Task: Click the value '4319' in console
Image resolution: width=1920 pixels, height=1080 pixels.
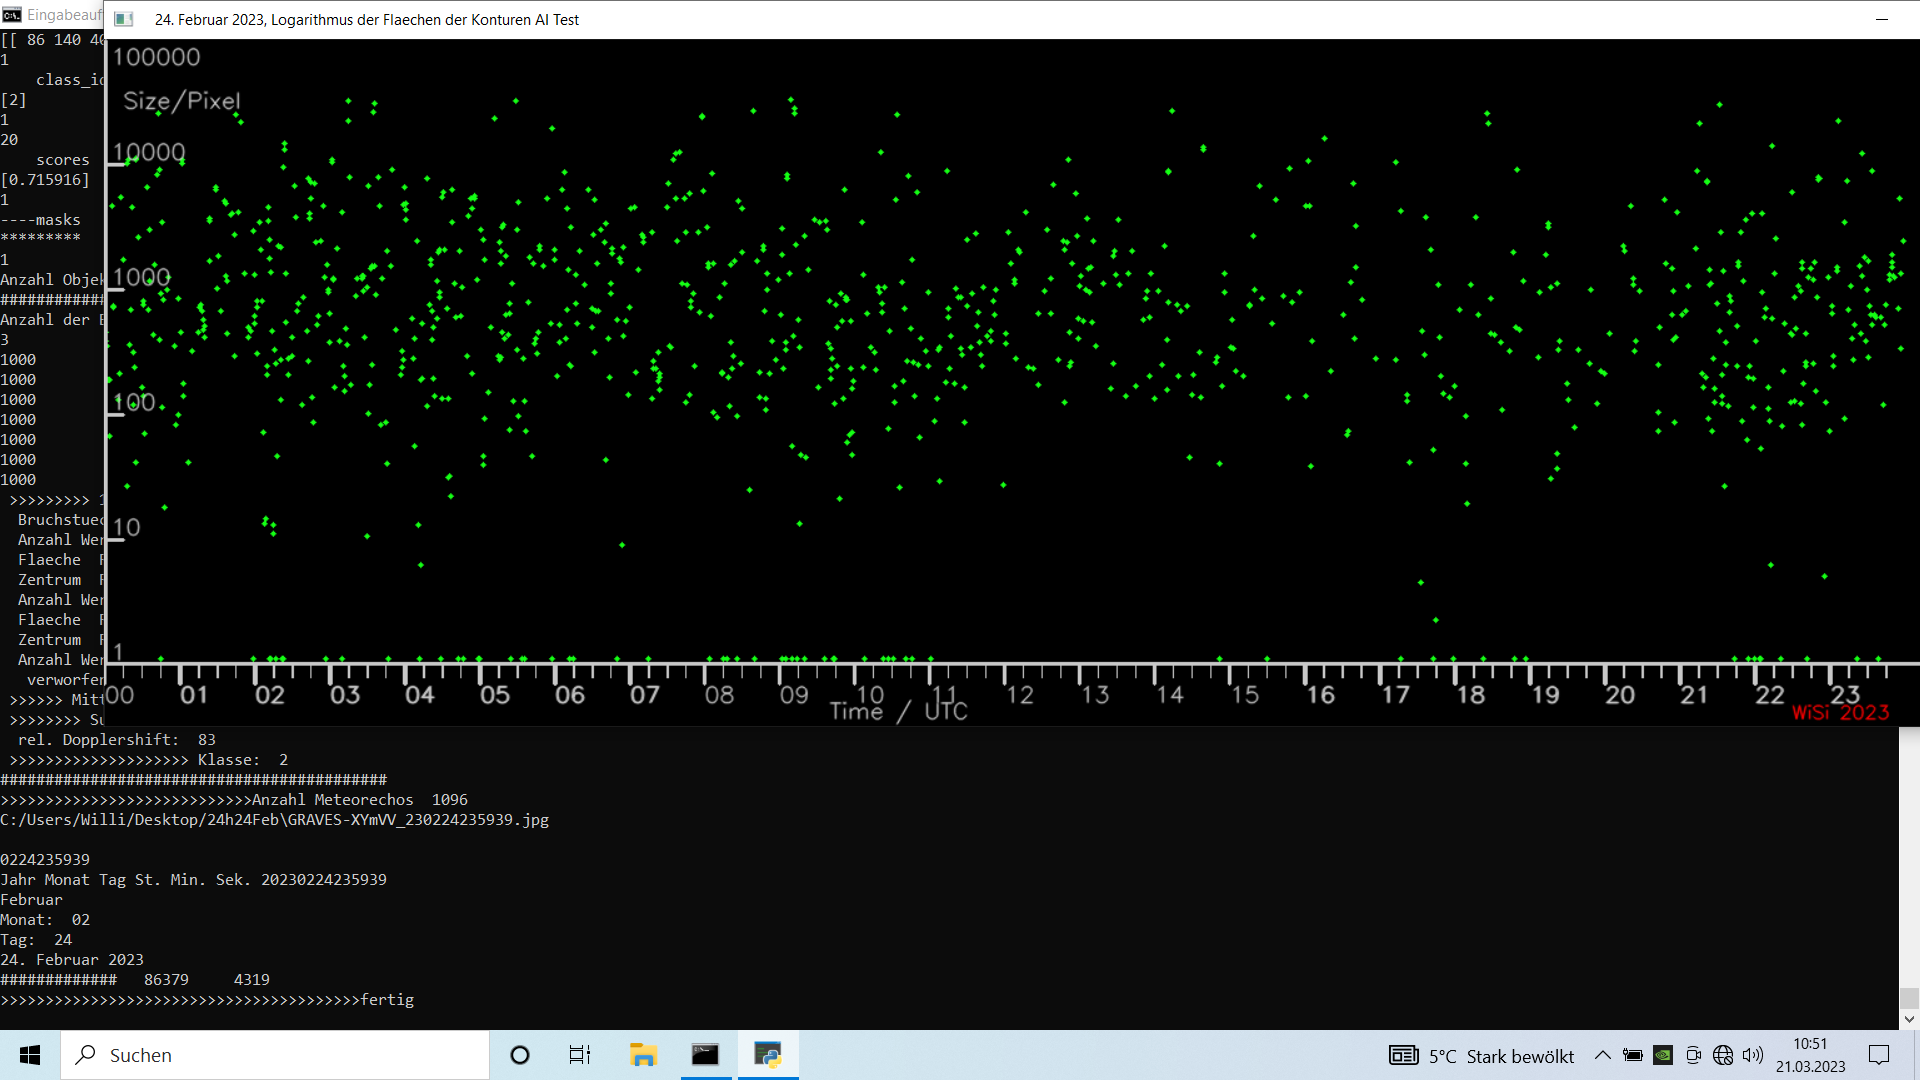Action: click(x=252, y=980)
